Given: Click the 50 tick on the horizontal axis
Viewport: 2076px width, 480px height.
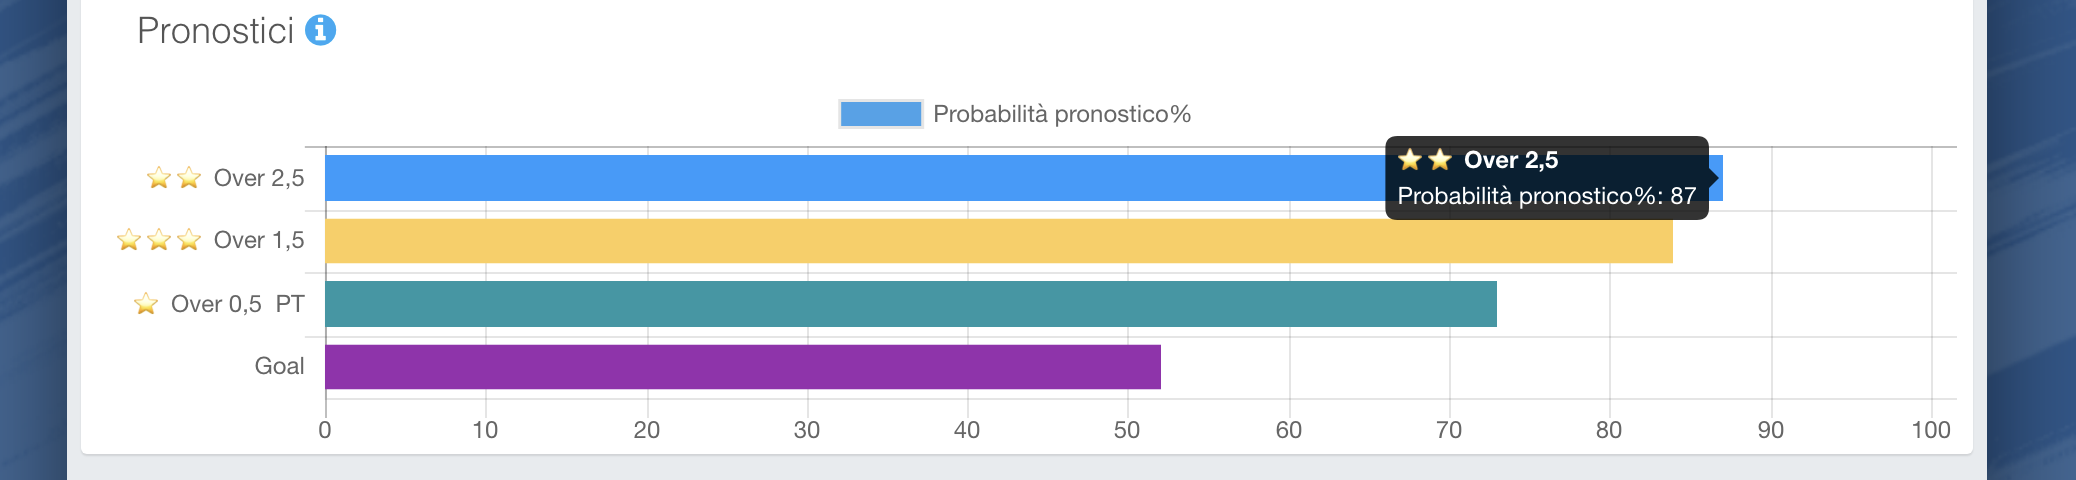Looking at the screenshot, I should coord(1127,430).
